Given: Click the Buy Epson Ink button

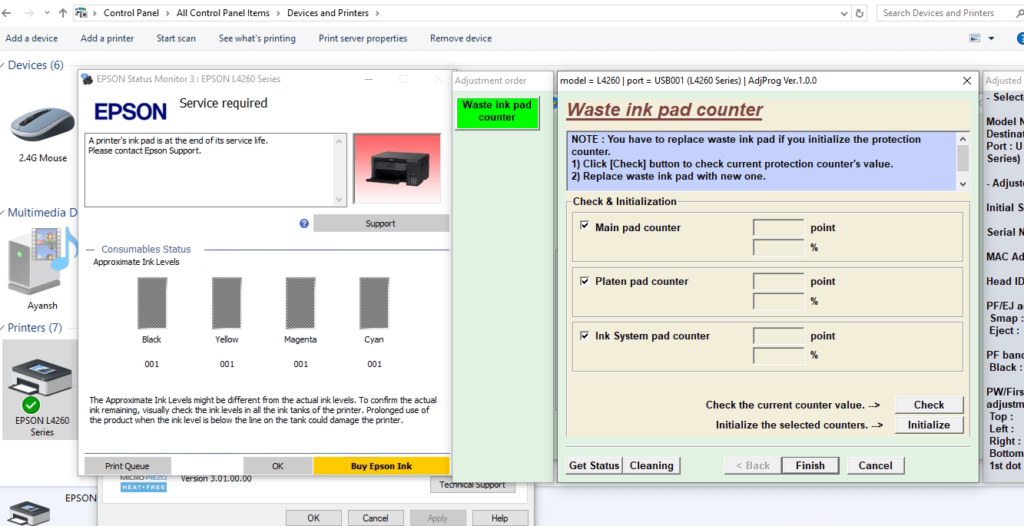Looking at the screenshot, I should tap(381, 466).
